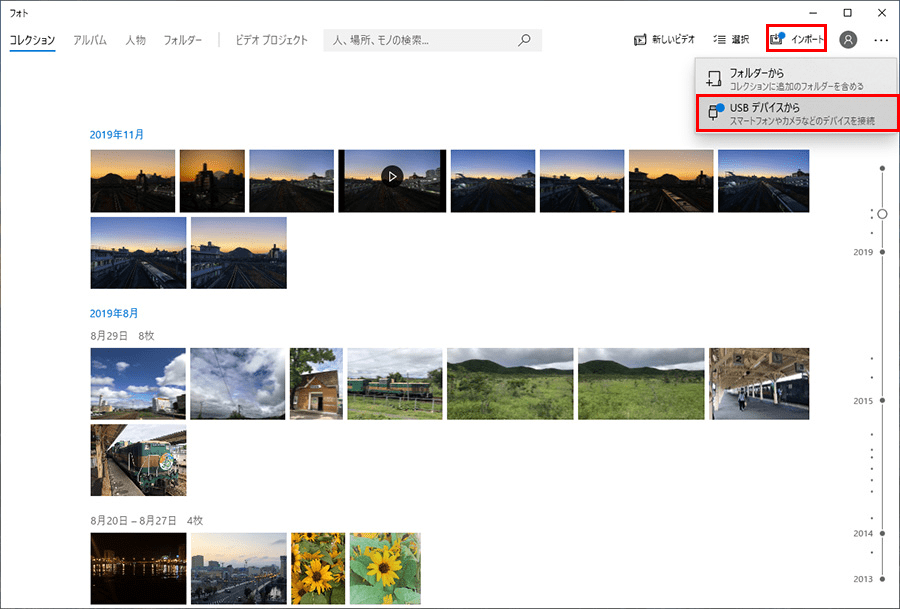Click the 選択 button
This screenshot has width=900, height=609.
tap(731, 40)
